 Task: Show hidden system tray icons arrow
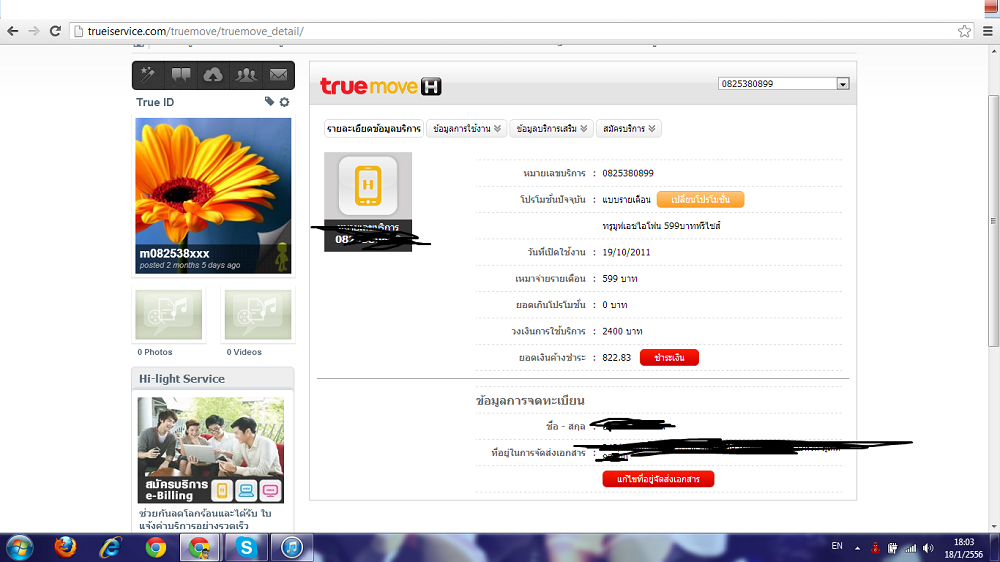coord(857,548)
